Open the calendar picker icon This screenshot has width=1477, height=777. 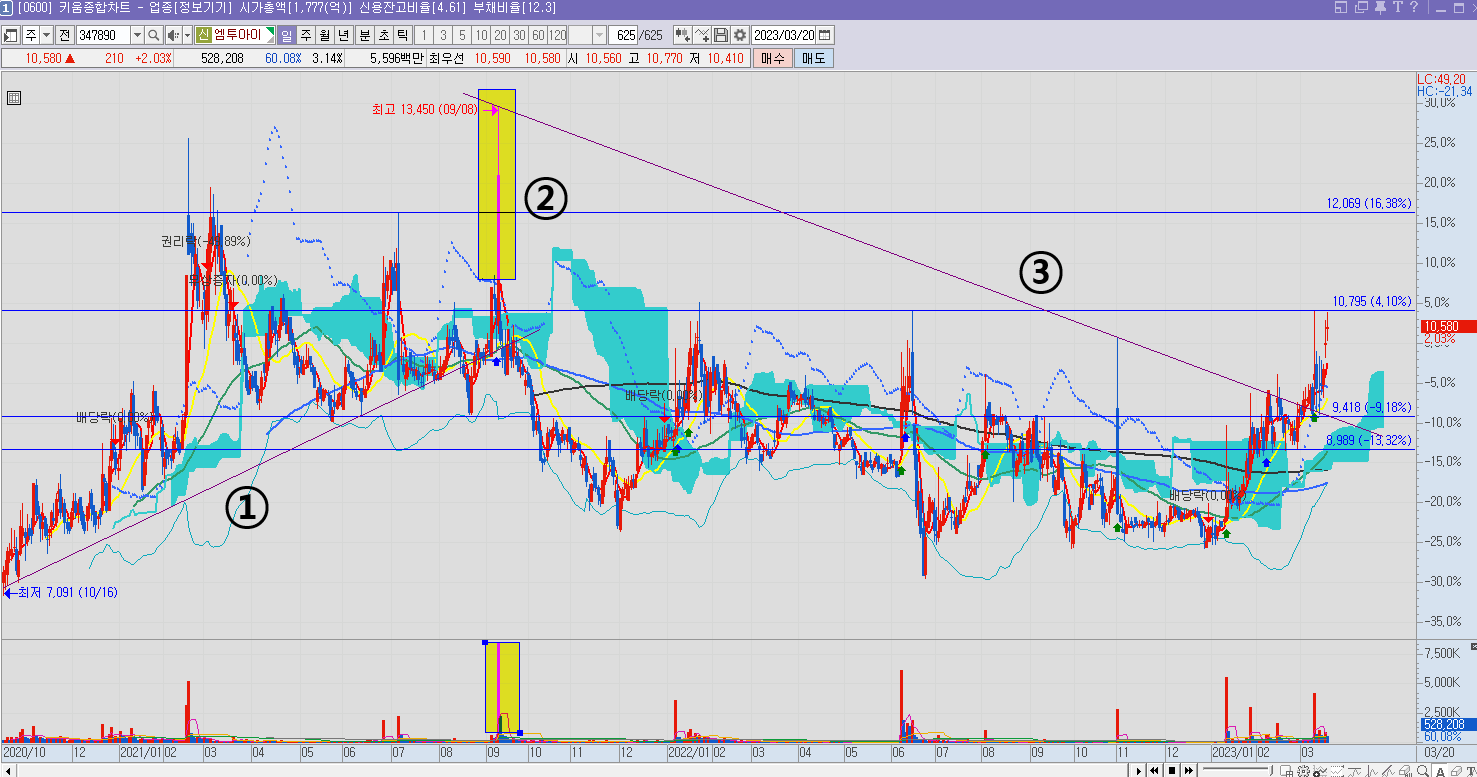click(x=825, y=35)
